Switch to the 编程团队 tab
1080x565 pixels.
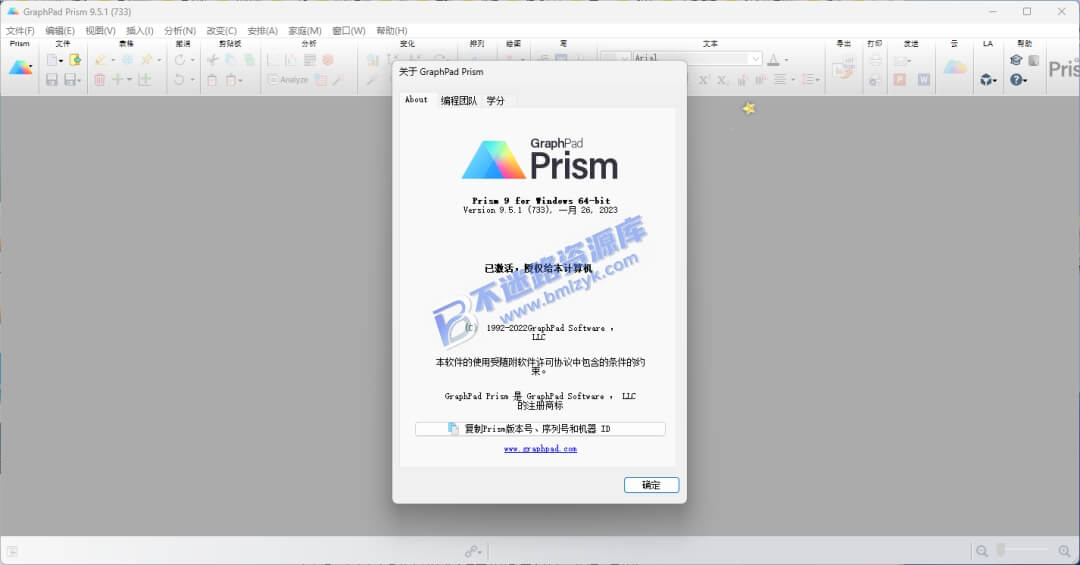point(459,101)
